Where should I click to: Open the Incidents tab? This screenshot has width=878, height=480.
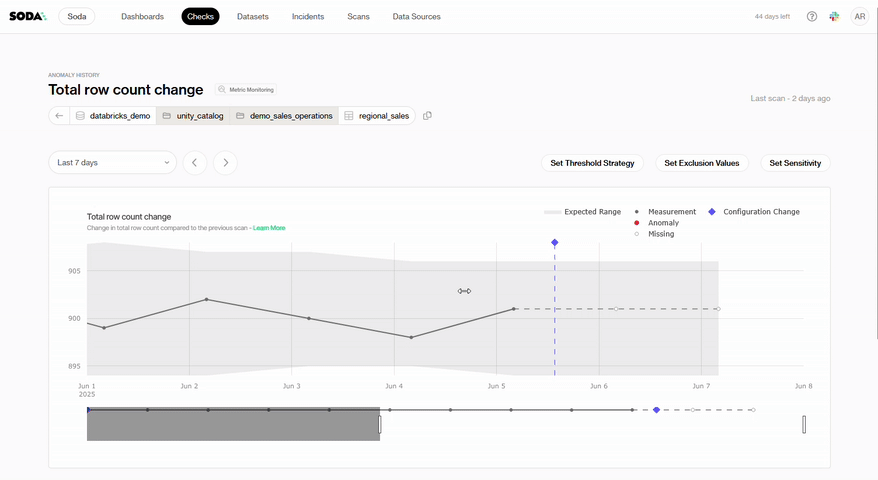pyautogui.click(x=307, y=17)
